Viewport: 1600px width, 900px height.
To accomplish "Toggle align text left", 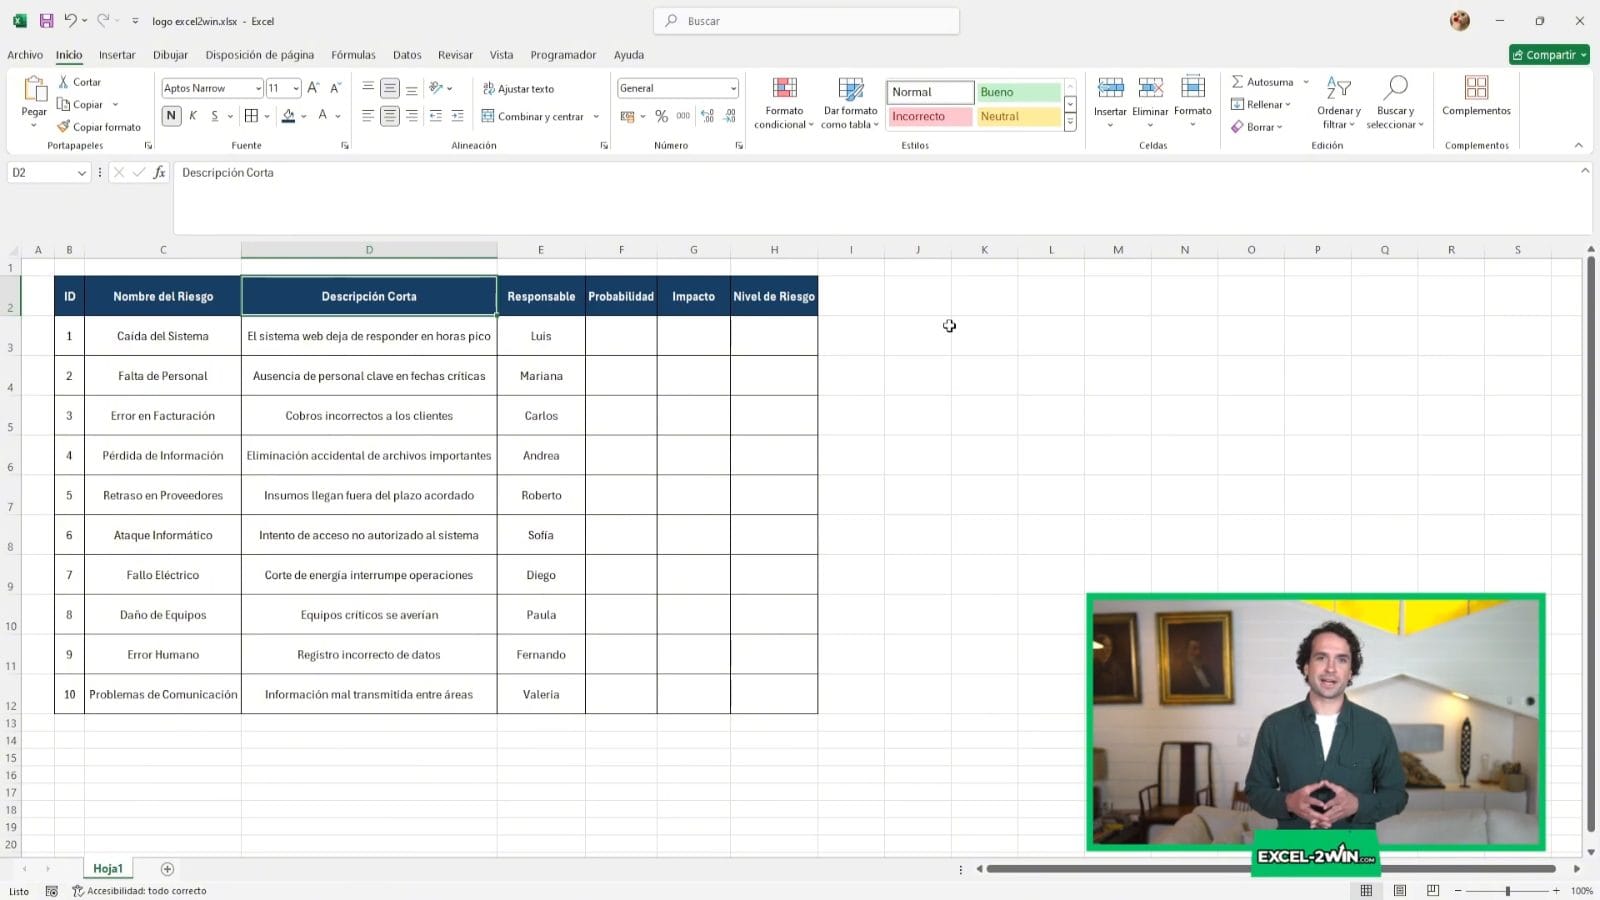I will [368, 116].
